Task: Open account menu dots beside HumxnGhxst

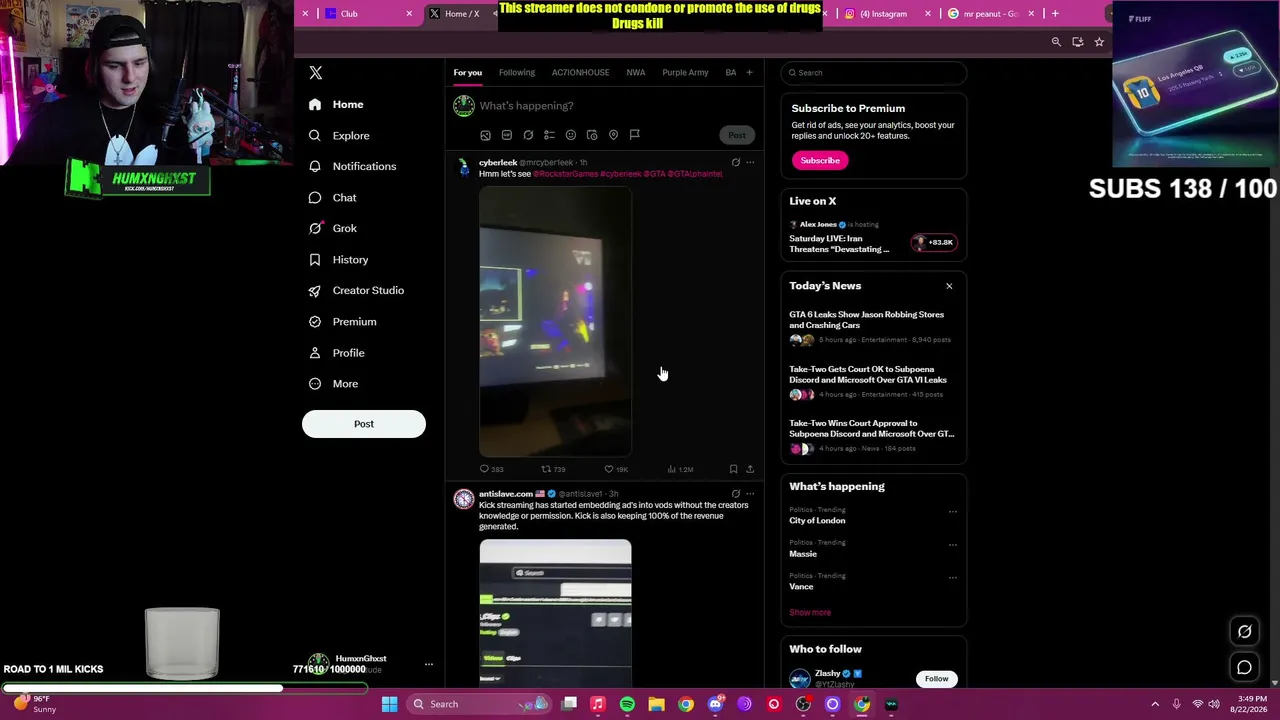Action: click(428, 664)
